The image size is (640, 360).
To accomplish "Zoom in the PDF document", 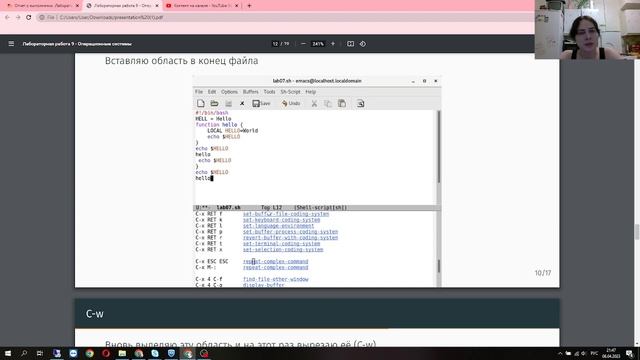I will (x=333, y=44).
